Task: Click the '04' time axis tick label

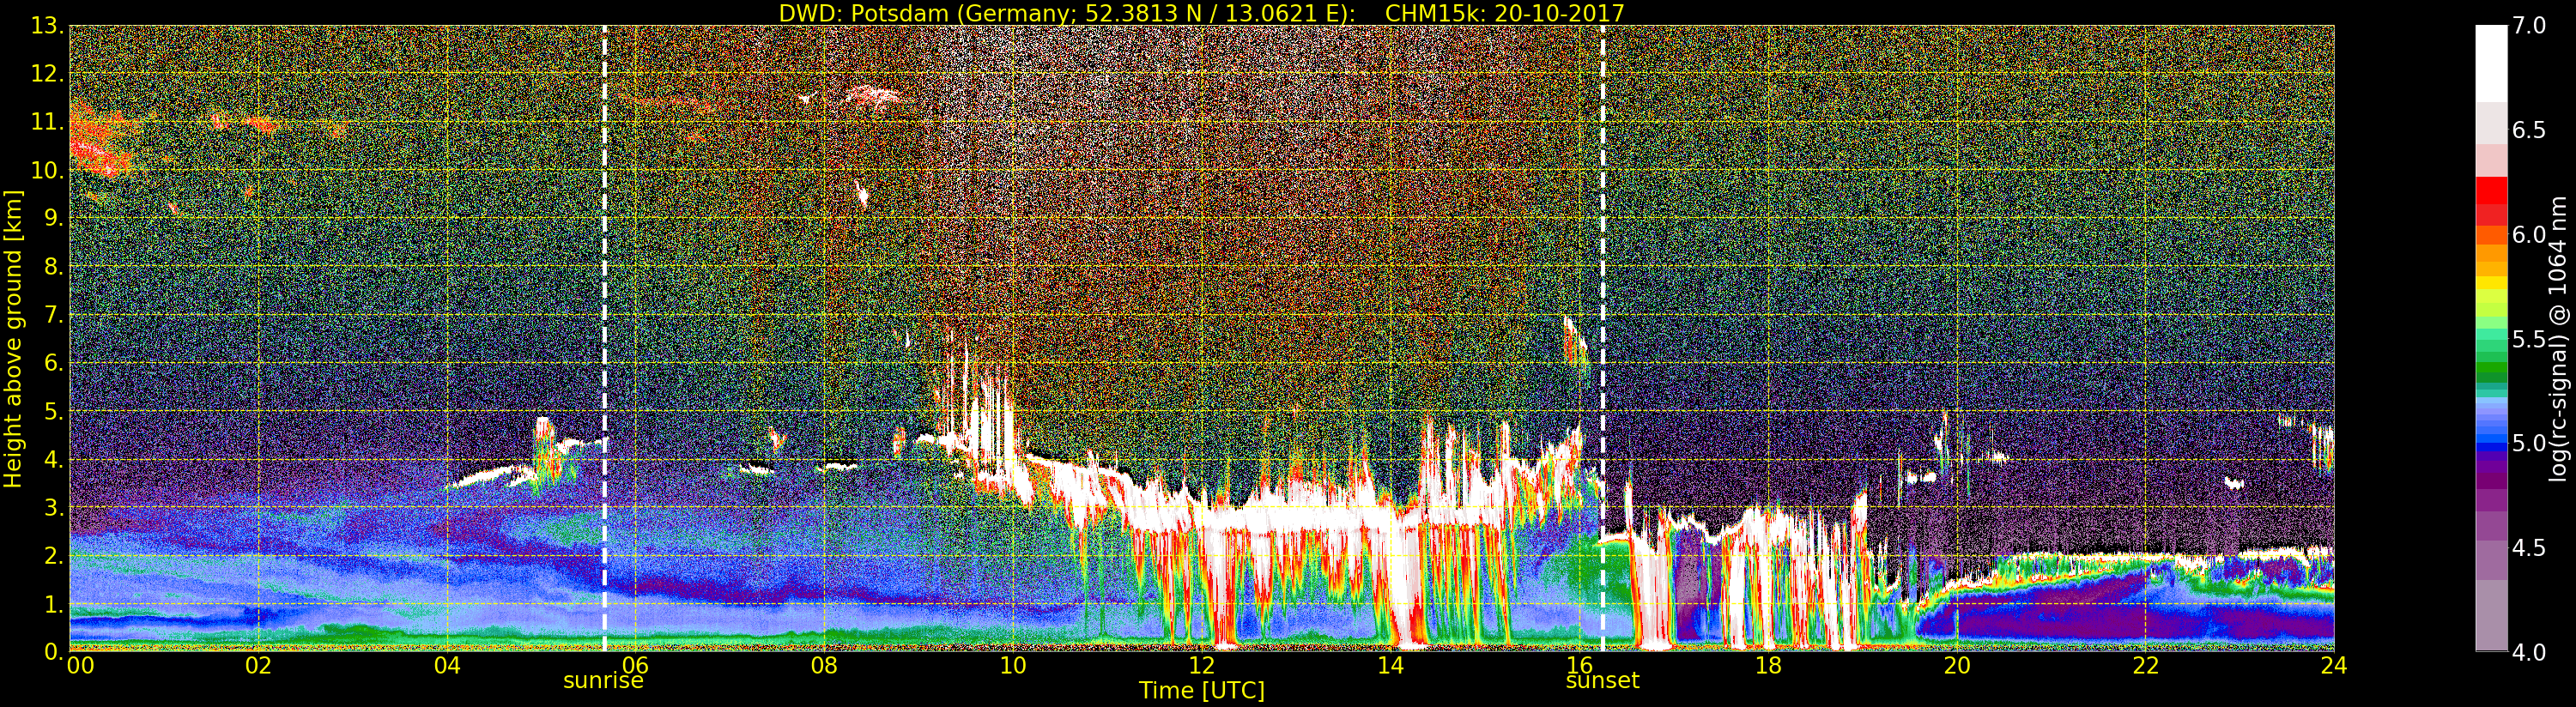Action: click(x=447, y=665)
